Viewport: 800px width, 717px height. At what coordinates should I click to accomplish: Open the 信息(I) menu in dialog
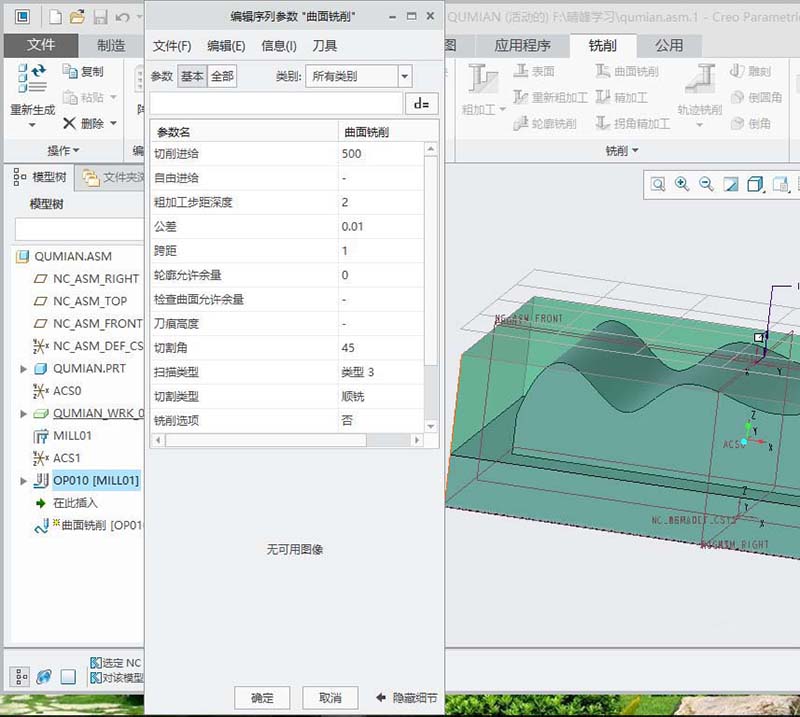pos(279,46)
